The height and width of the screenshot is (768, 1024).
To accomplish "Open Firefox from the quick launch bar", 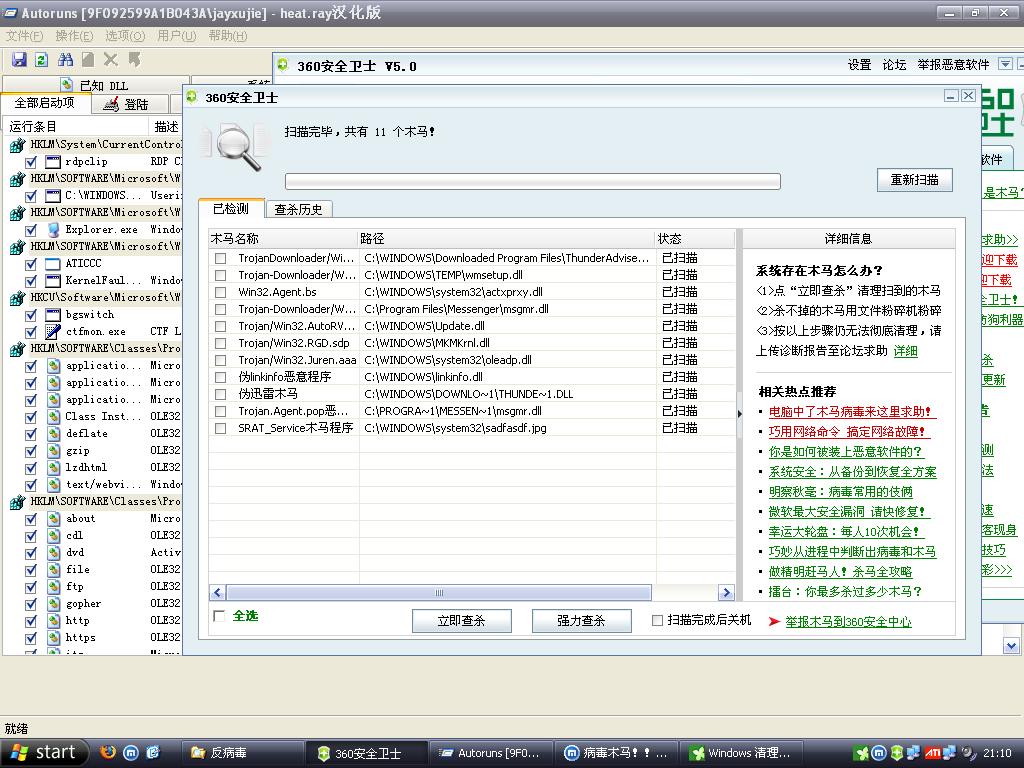I will pyautogui.click(x=108, y=752).
